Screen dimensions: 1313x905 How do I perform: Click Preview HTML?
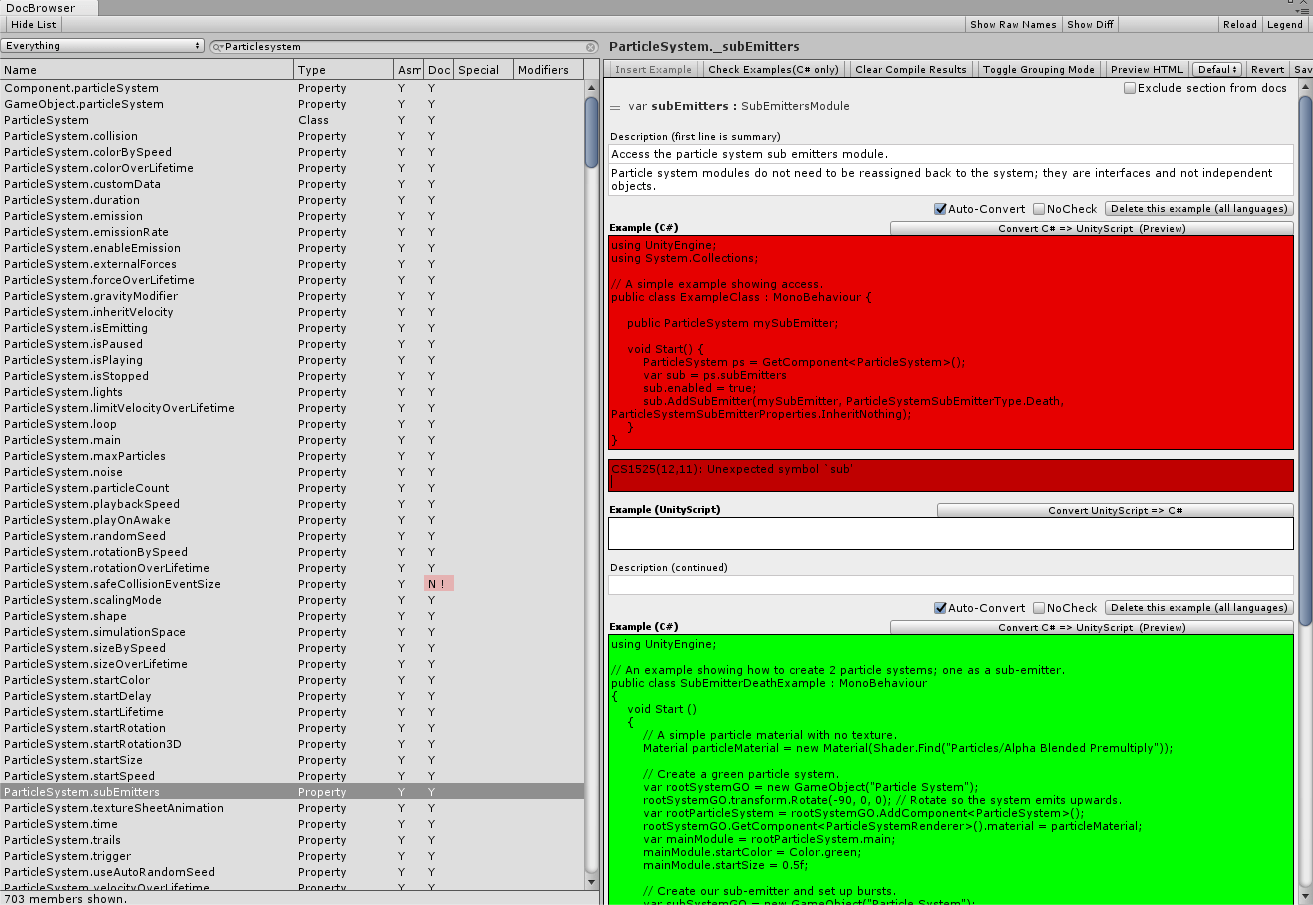tap(1147, 69)
